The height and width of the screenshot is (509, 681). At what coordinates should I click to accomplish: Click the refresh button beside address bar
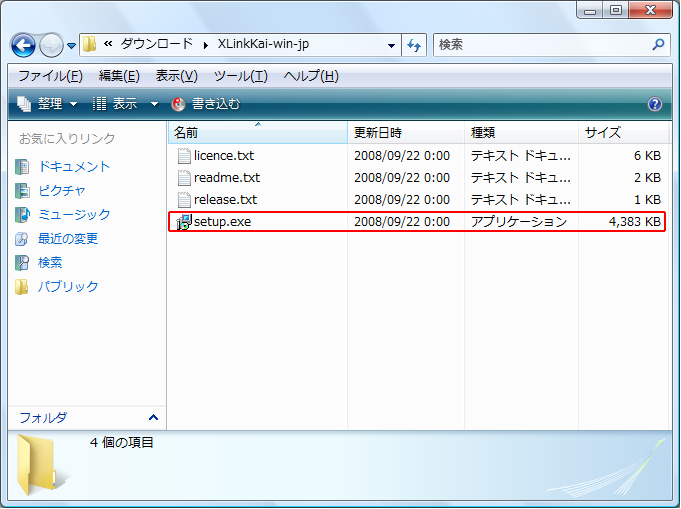tap(415, 46)
